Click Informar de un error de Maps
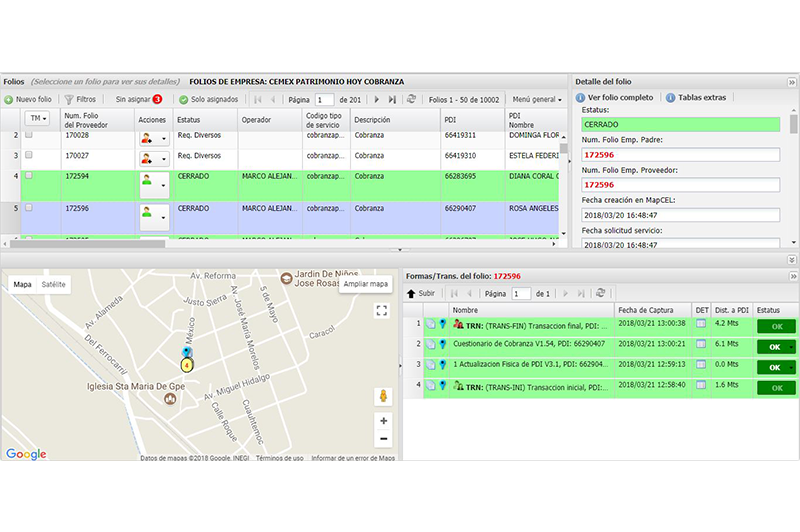Viewport: 800px width, 532px height. point(353,458)
